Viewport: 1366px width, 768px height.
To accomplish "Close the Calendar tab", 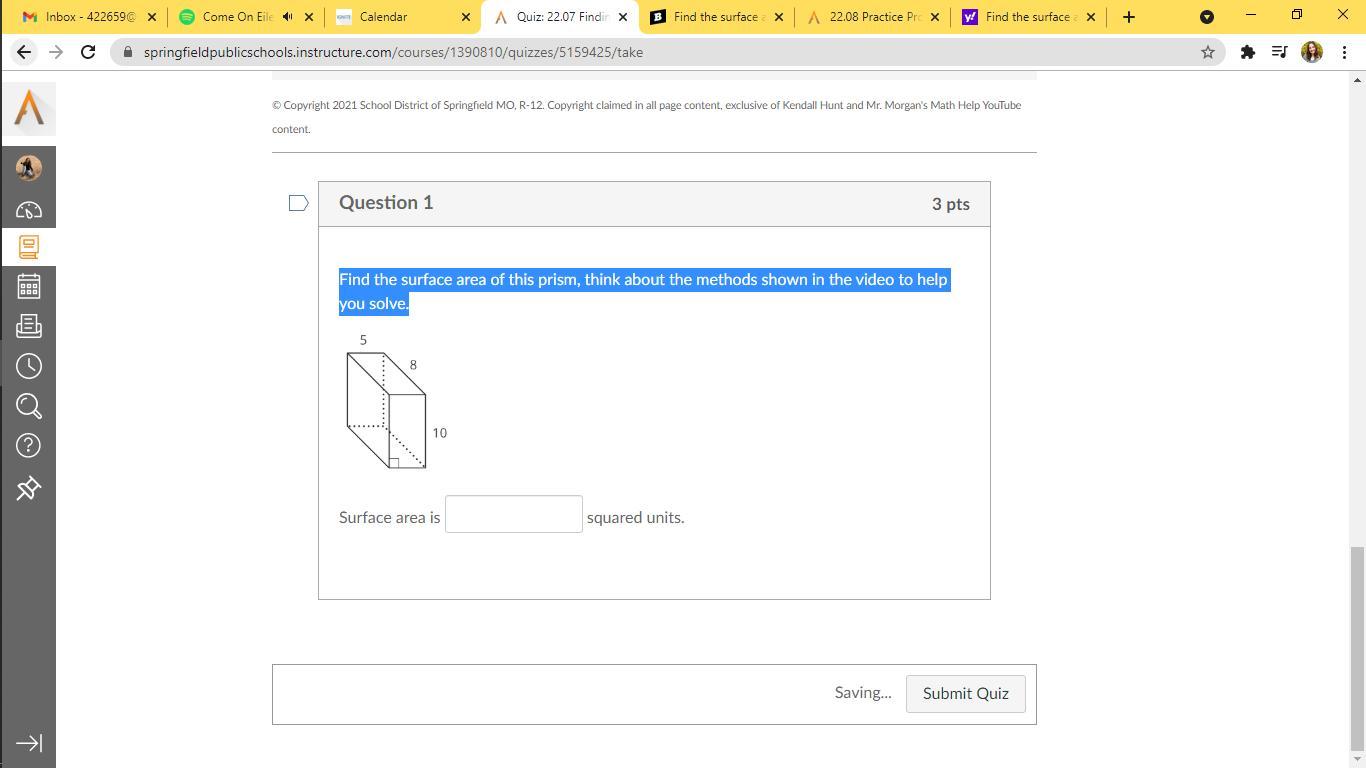I will [465, 17].
